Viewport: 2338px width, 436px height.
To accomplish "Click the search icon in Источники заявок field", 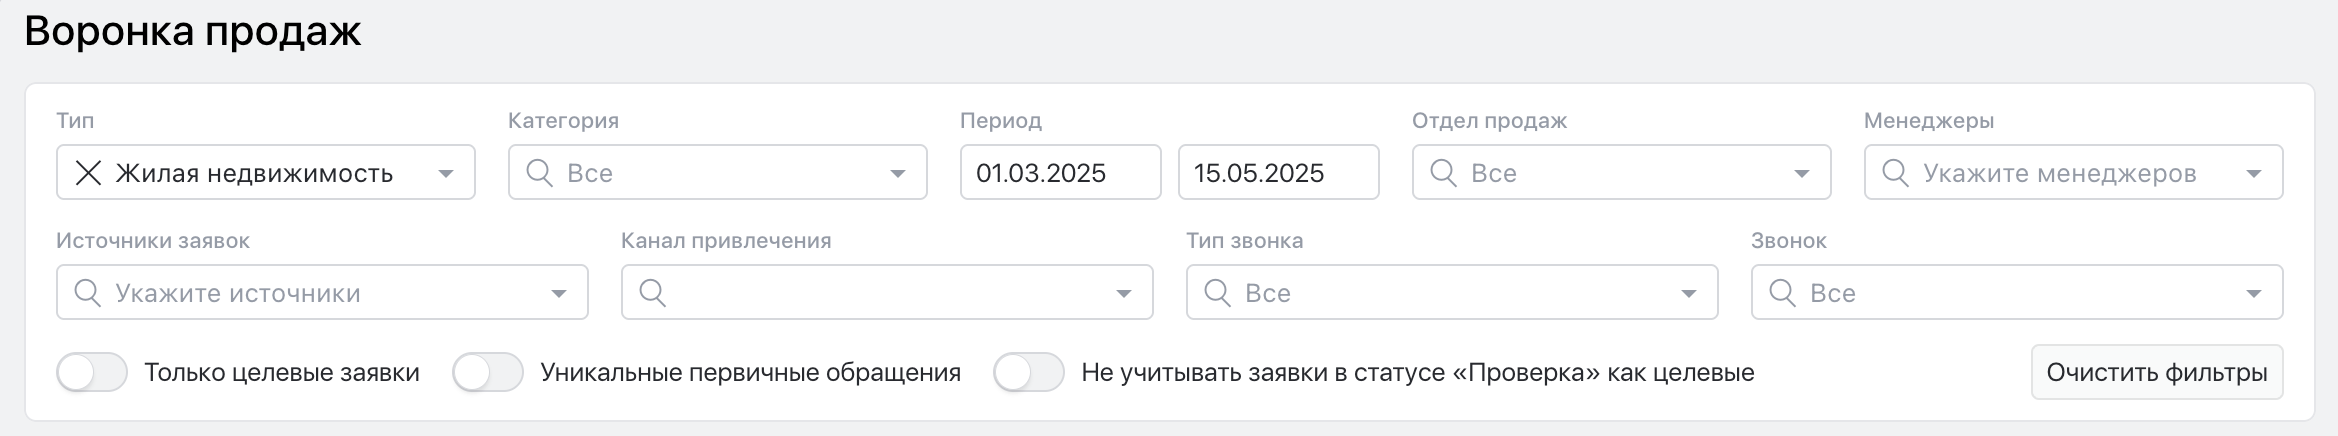I will tap(88, 293).
